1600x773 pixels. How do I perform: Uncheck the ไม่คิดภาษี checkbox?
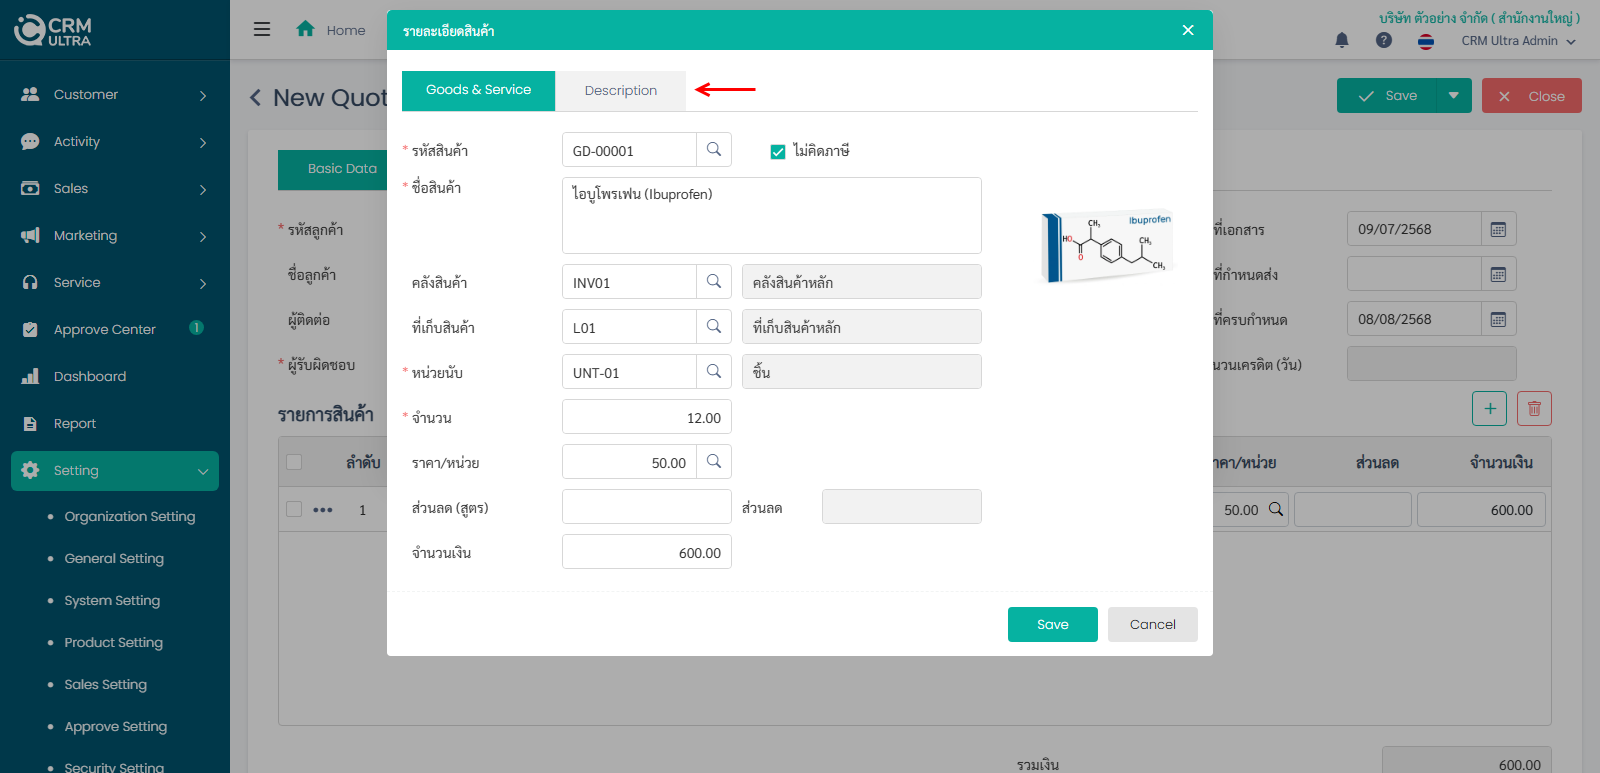pos(778,152)
